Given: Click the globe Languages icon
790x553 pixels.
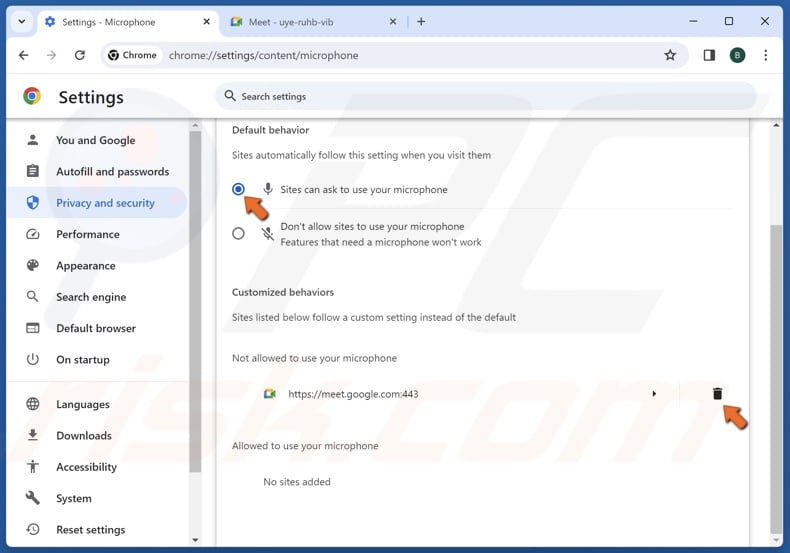Looking at the screenshot, I should tap(33, 404).
